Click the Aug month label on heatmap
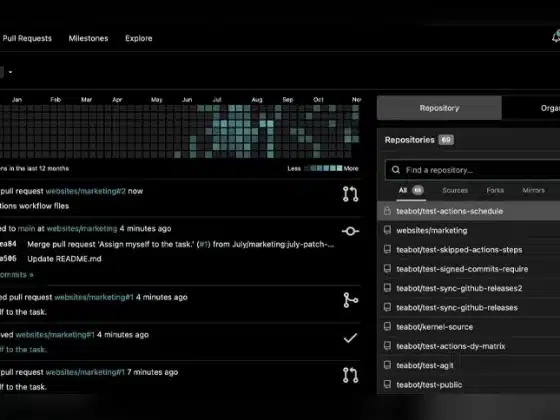 pyautogui.click(x=257, y=100)
